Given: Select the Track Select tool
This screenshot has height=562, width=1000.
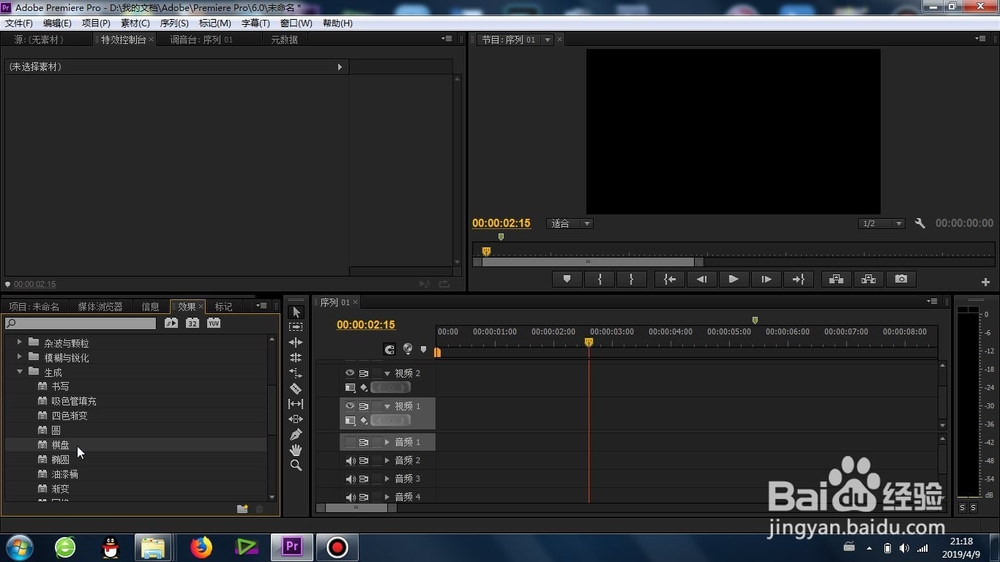Looking at the screenshot, I should click(x=296, y=327).
